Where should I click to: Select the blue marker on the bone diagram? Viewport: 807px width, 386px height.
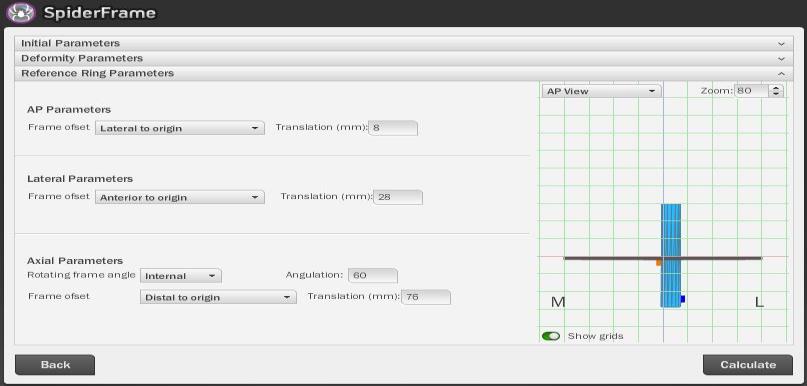point(683,299)
